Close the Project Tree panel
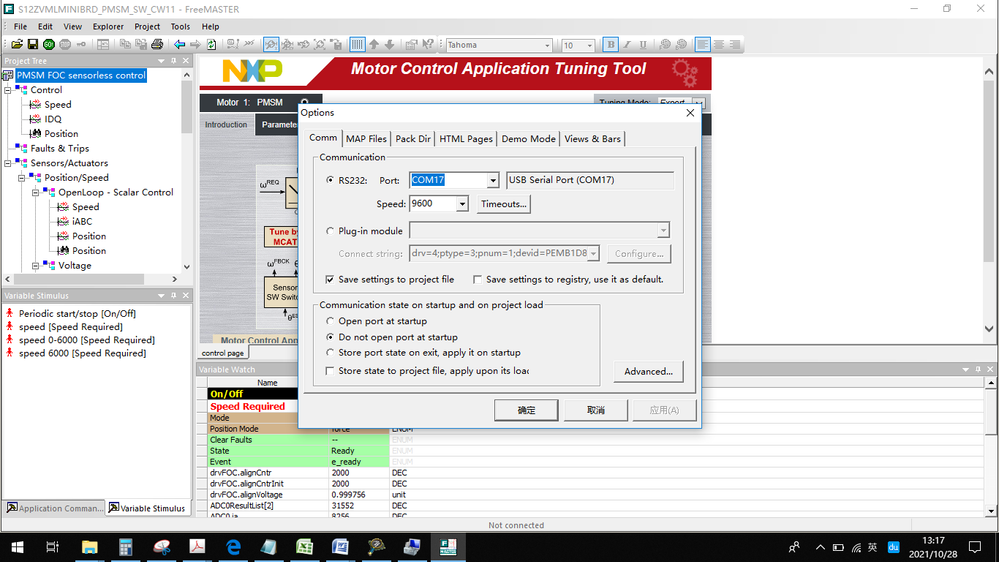Viewport: 999px width, 562px height. 185,61
